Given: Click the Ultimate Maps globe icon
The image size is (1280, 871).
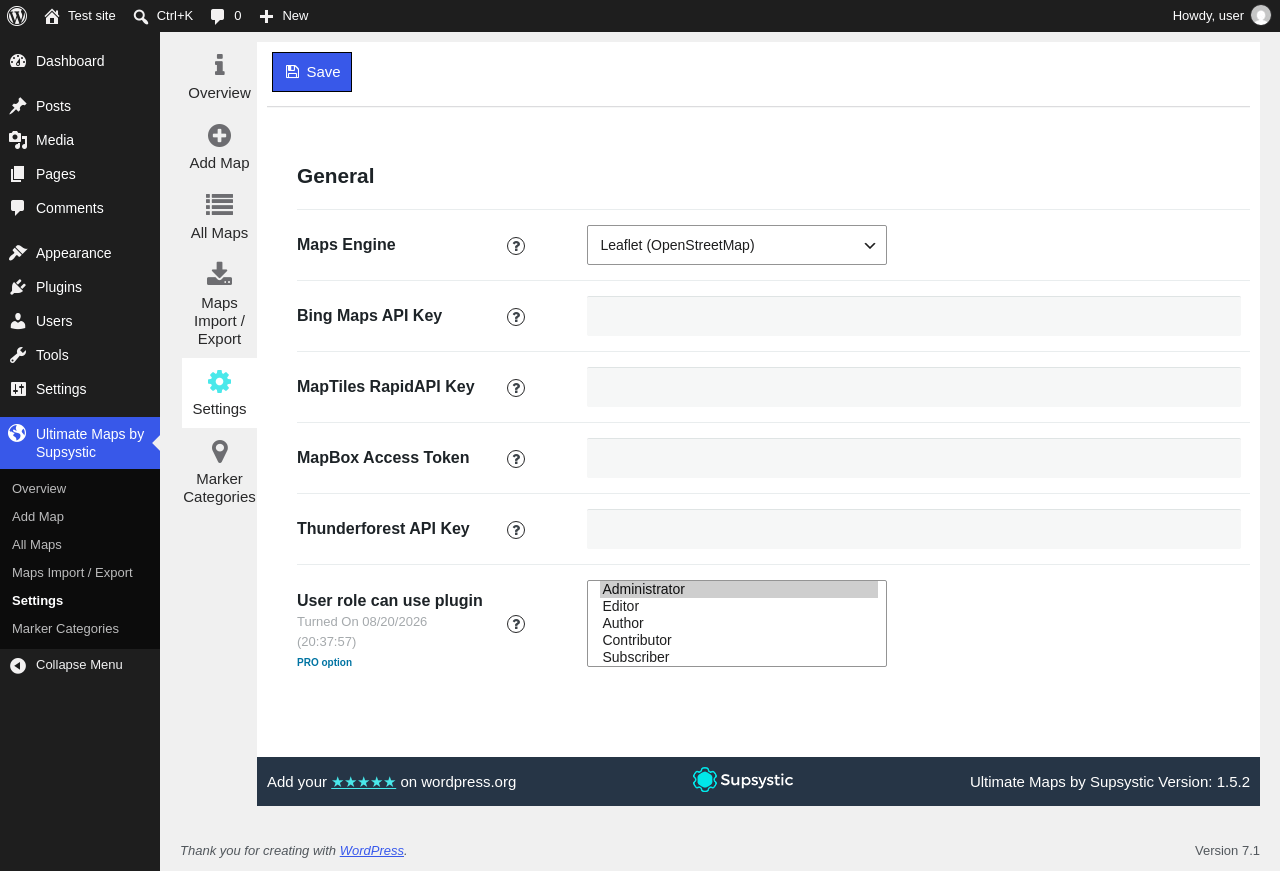Looking at the screenshot, I should (17, 433).
